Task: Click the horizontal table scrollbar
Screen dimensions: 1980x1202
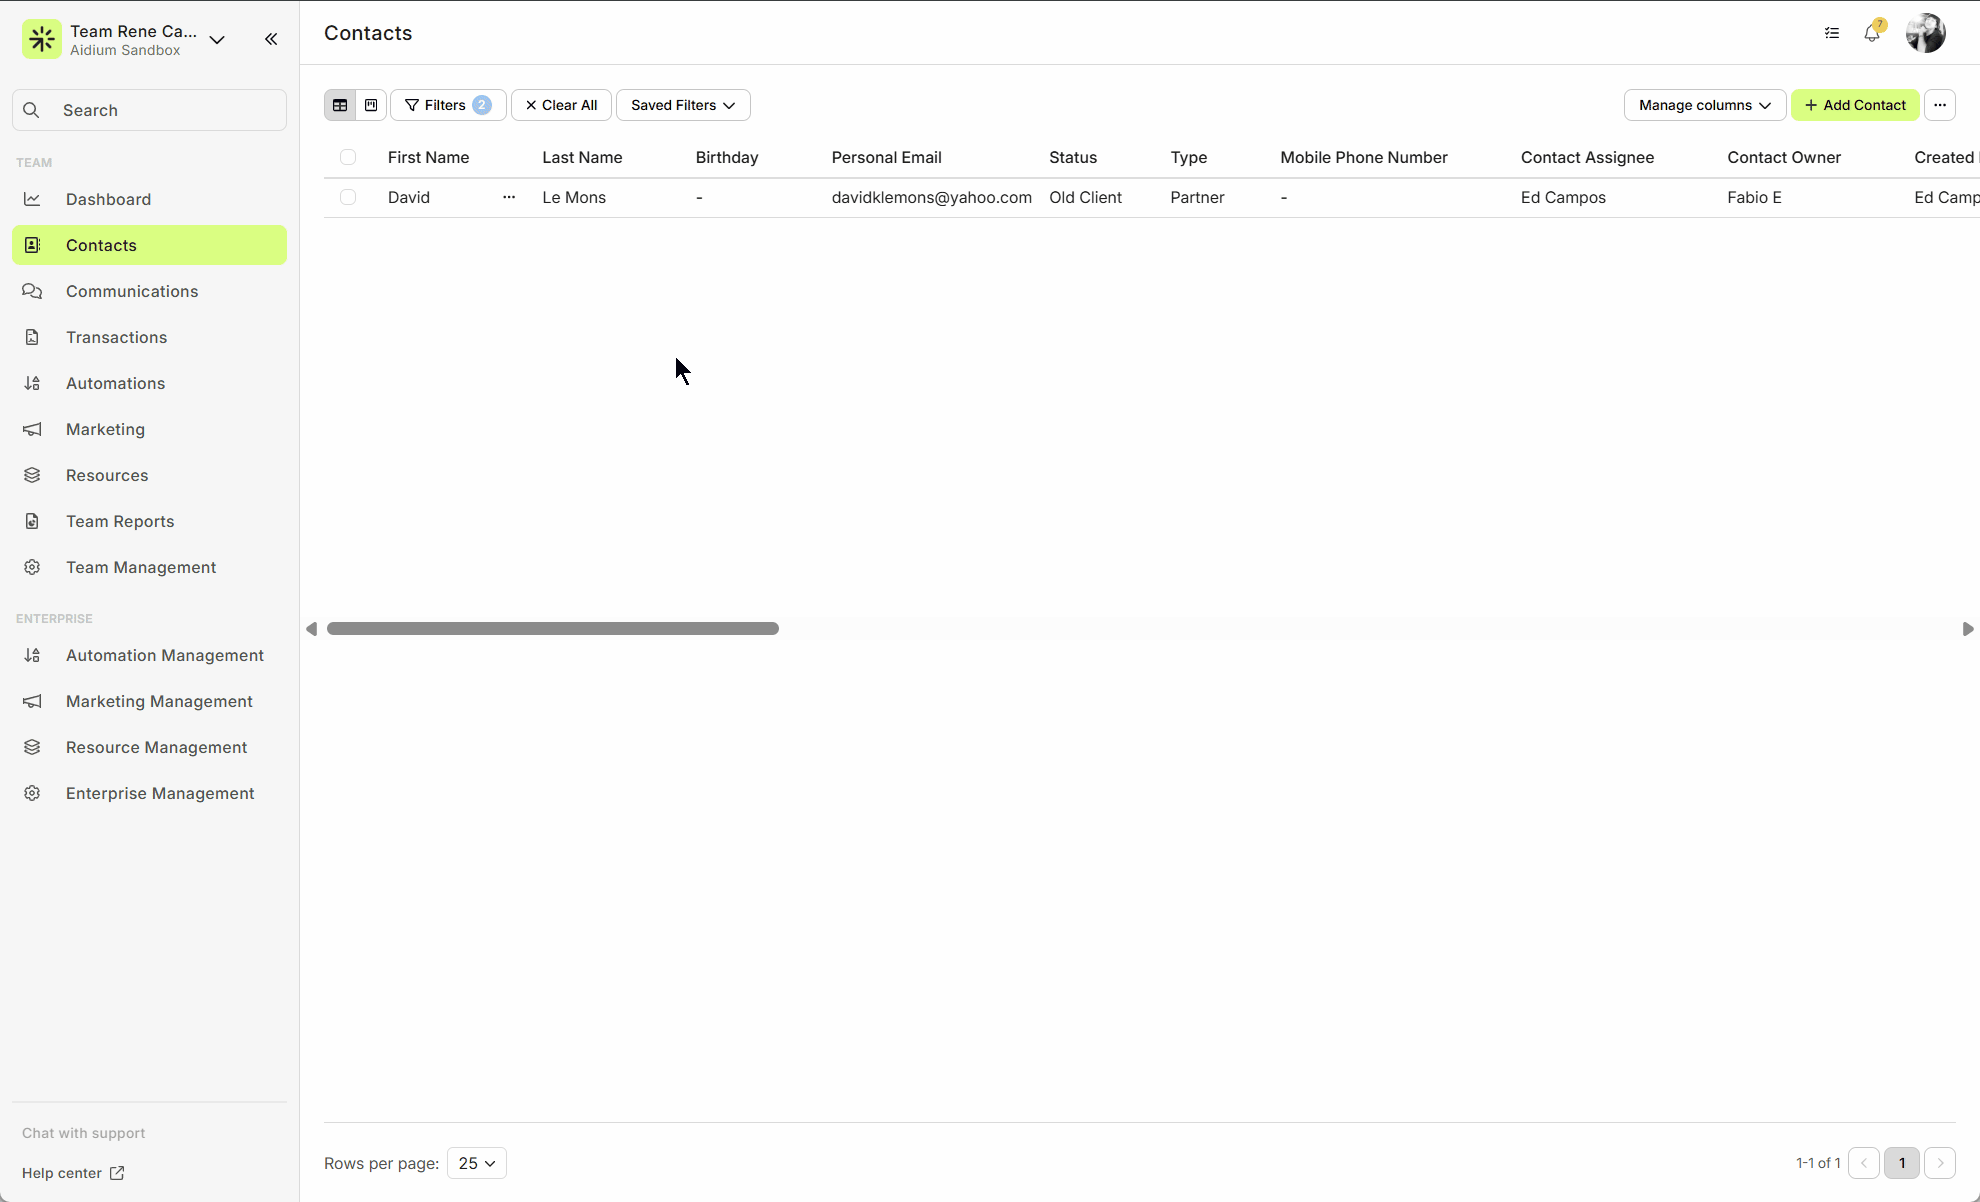Action: (x=553, y=628)
